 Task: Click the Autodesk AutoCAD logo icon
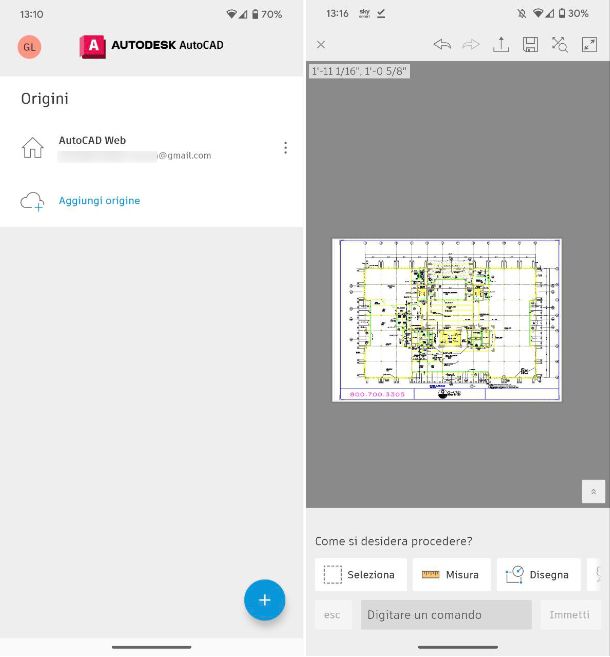tap(93, 46)
